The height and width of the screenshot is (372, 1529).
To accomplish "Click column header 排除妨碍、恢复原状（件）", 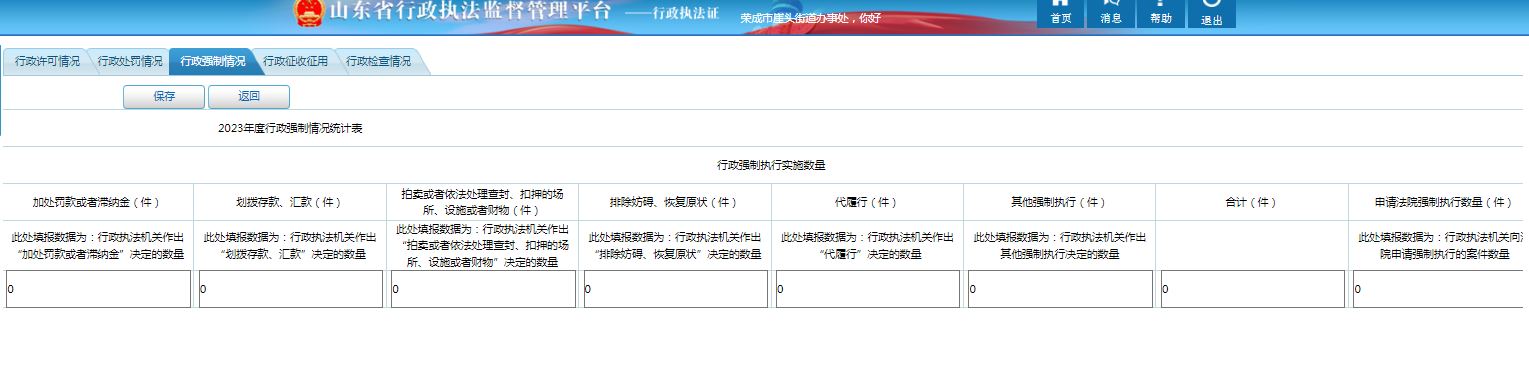I will tap(674, 202).
